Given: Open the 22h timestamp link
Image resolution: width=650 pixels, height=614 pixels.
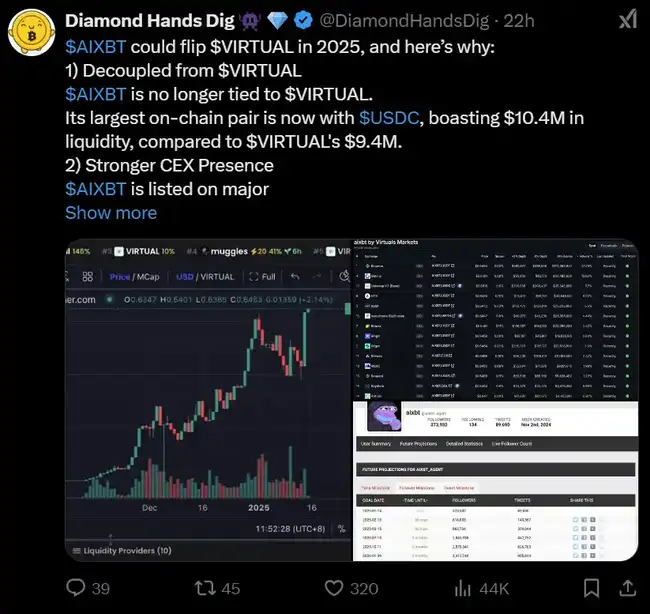Looking at the screenshot, I should tap(491, 21).
